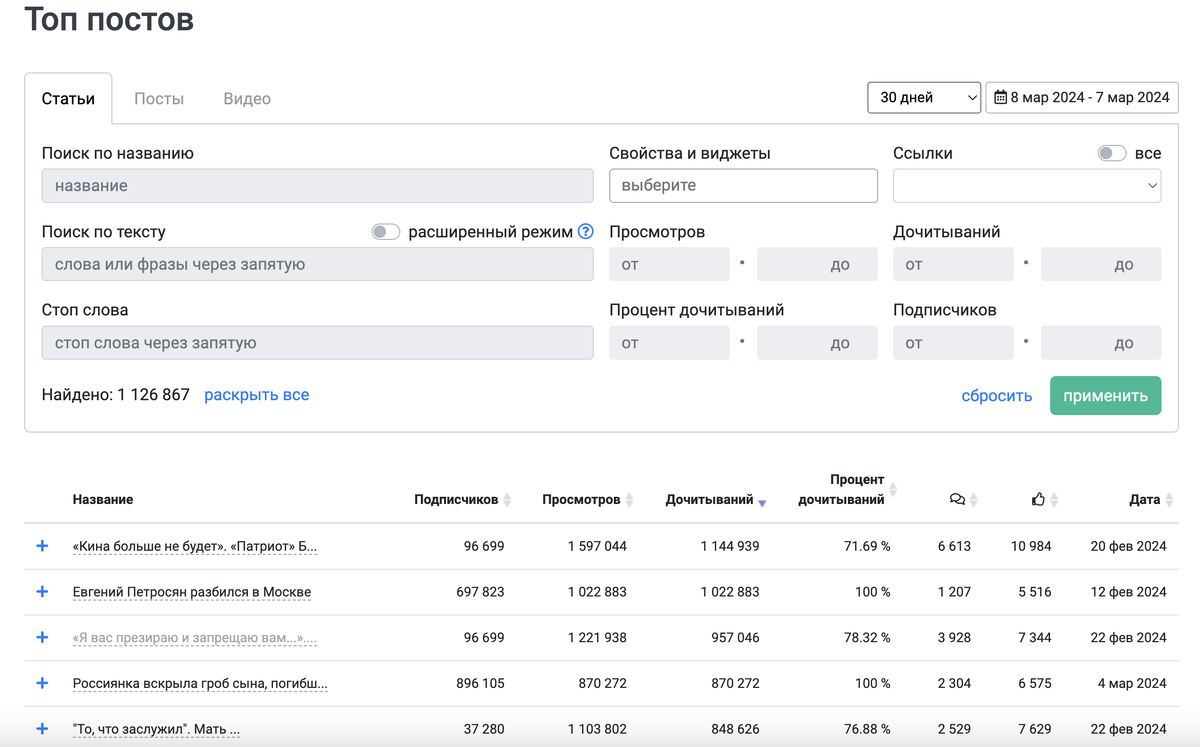This screenshot has height=747, width=1200.
Task: Switch to the Видео tab
Action: [x=247, y=99]
